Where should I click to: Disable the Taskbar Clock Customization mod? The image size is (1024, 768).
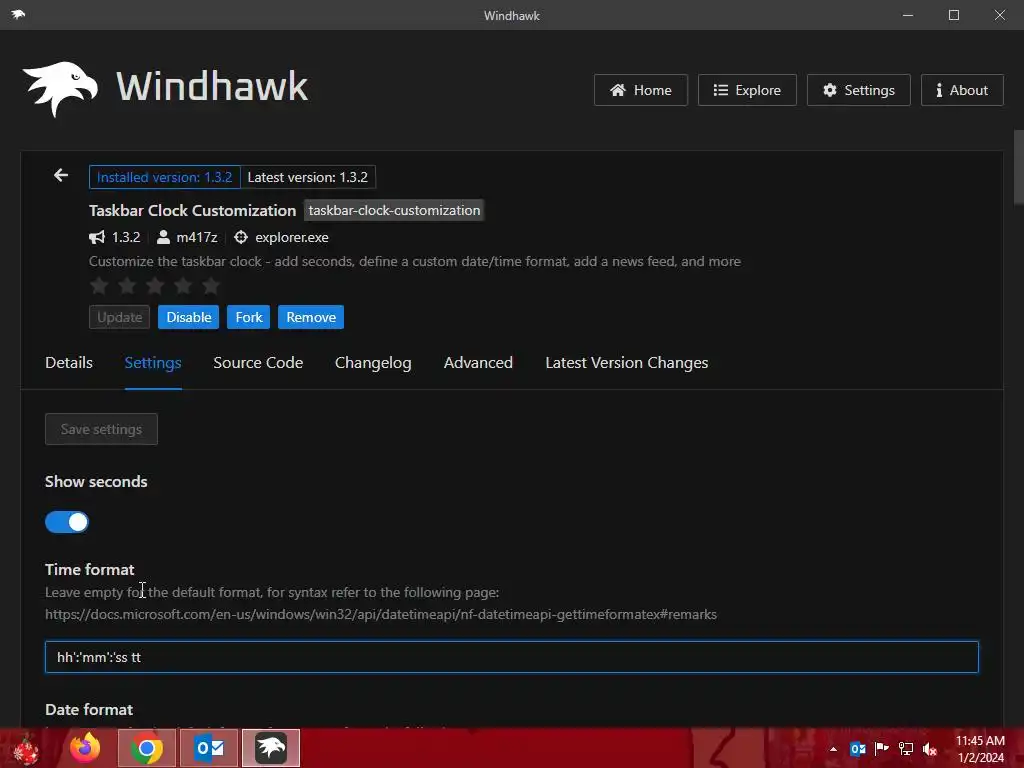click(x=188, y=317)
